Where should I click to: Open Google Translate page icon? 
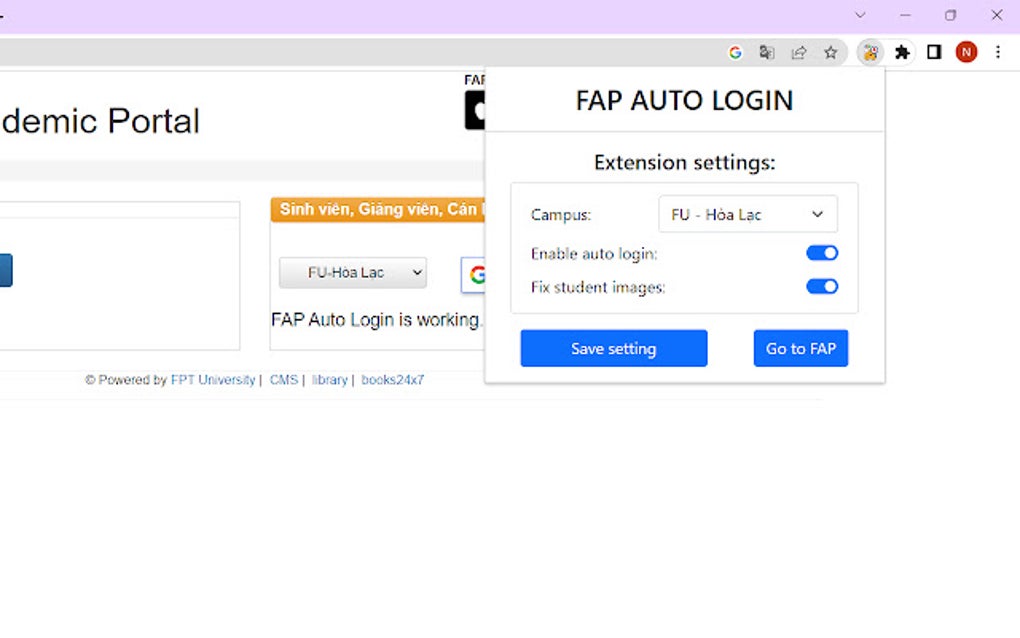click(x=767, y=51)
